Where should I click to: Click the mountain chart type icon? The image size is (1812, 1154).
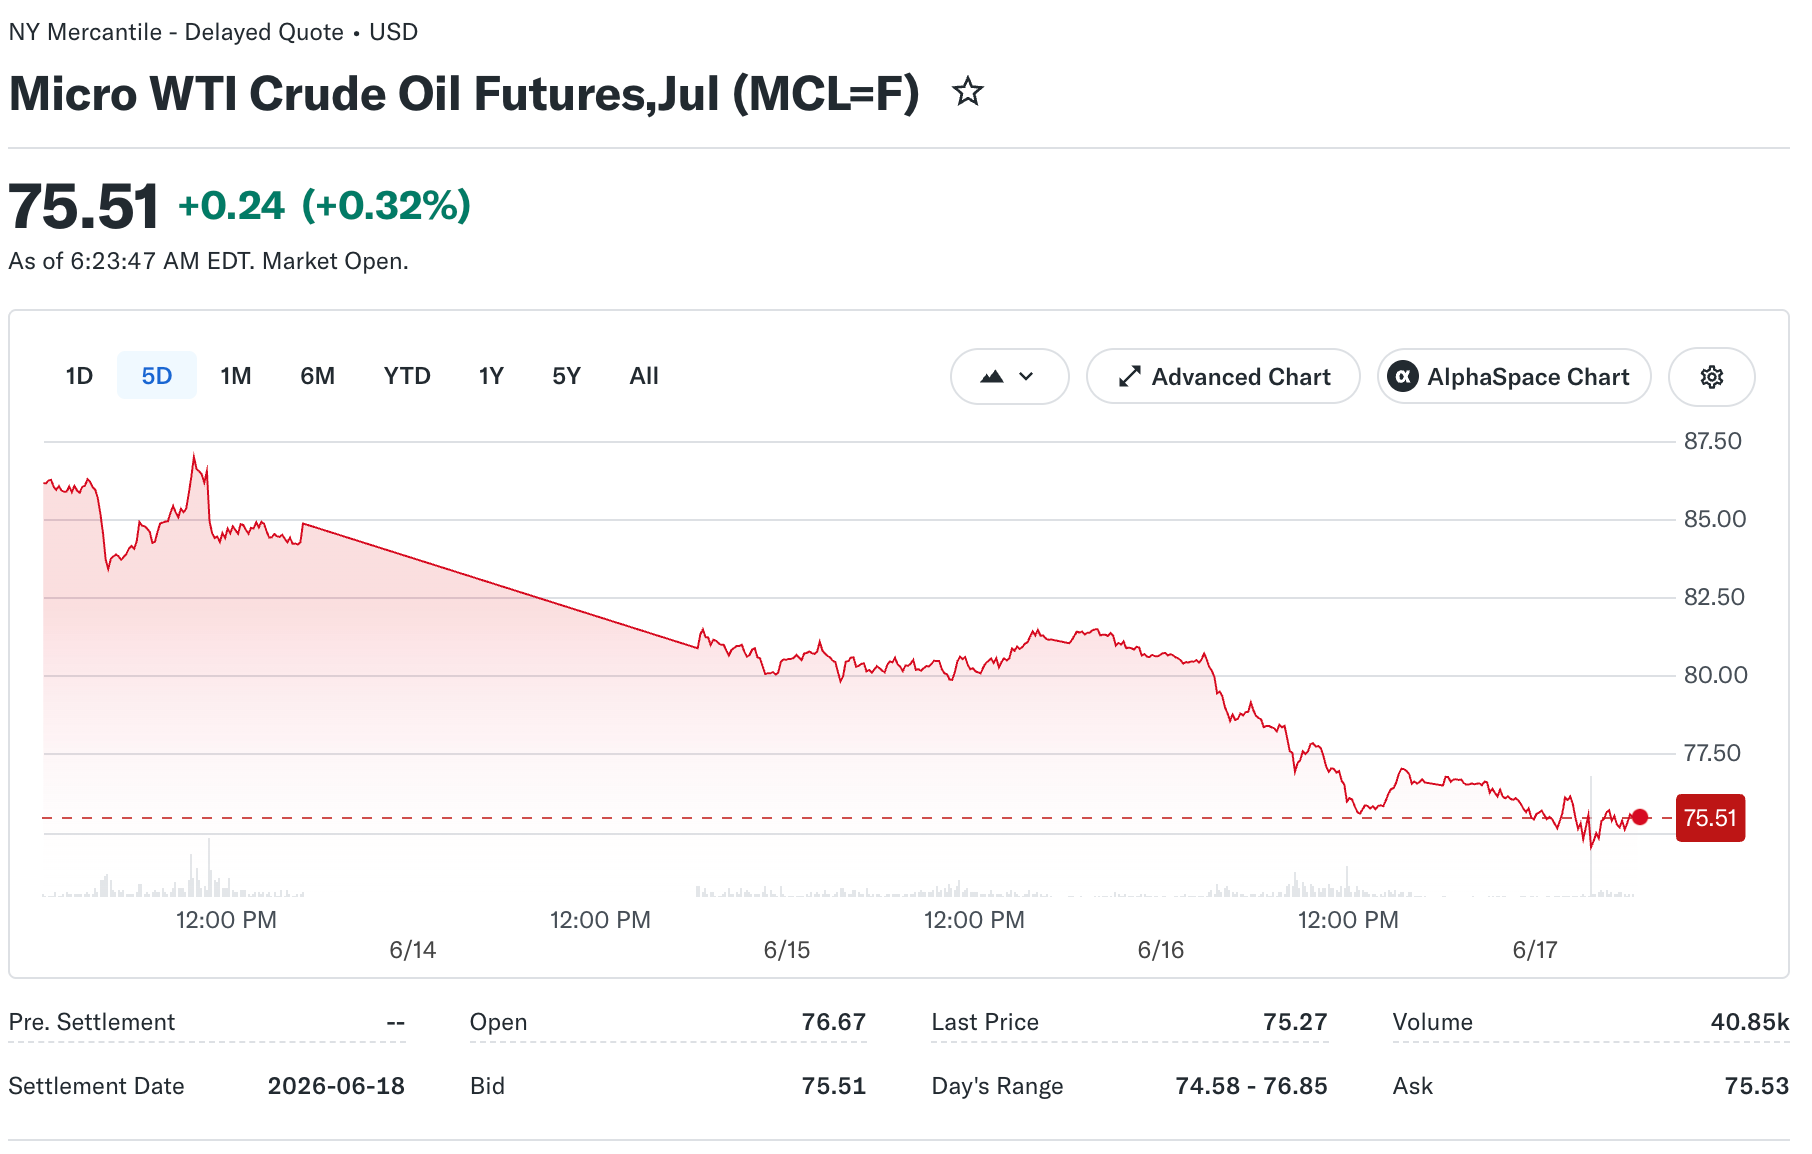[991, 377]
